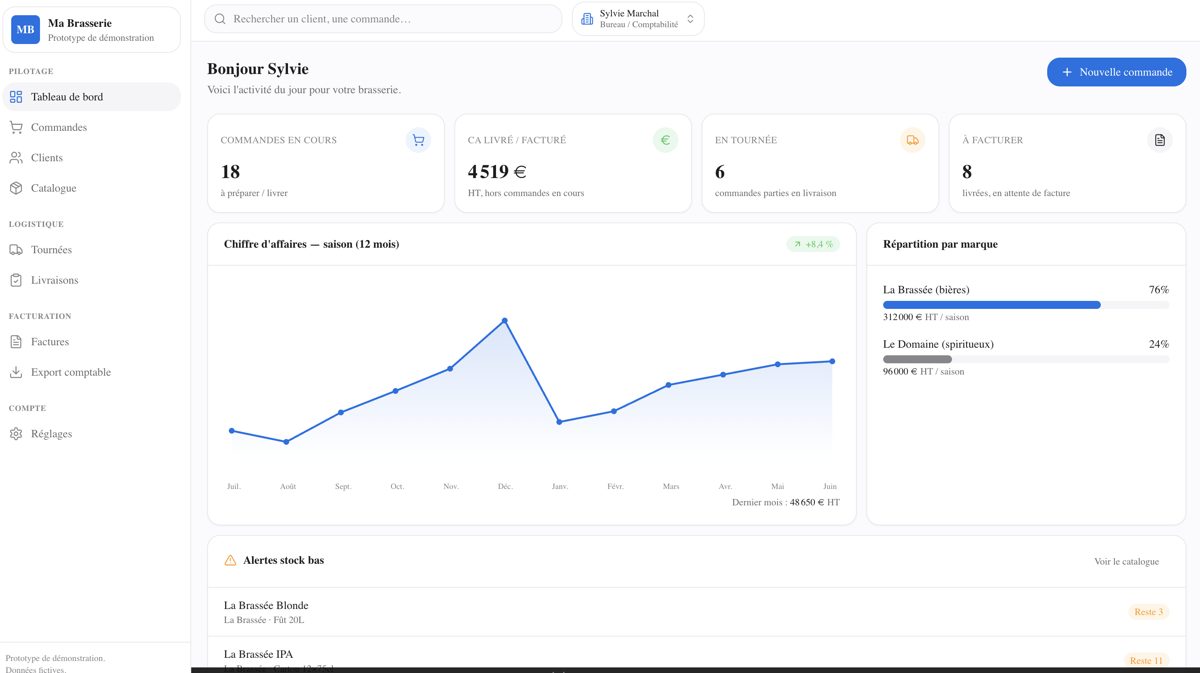Click the MB brasserie logo badge

pos(25,30)
